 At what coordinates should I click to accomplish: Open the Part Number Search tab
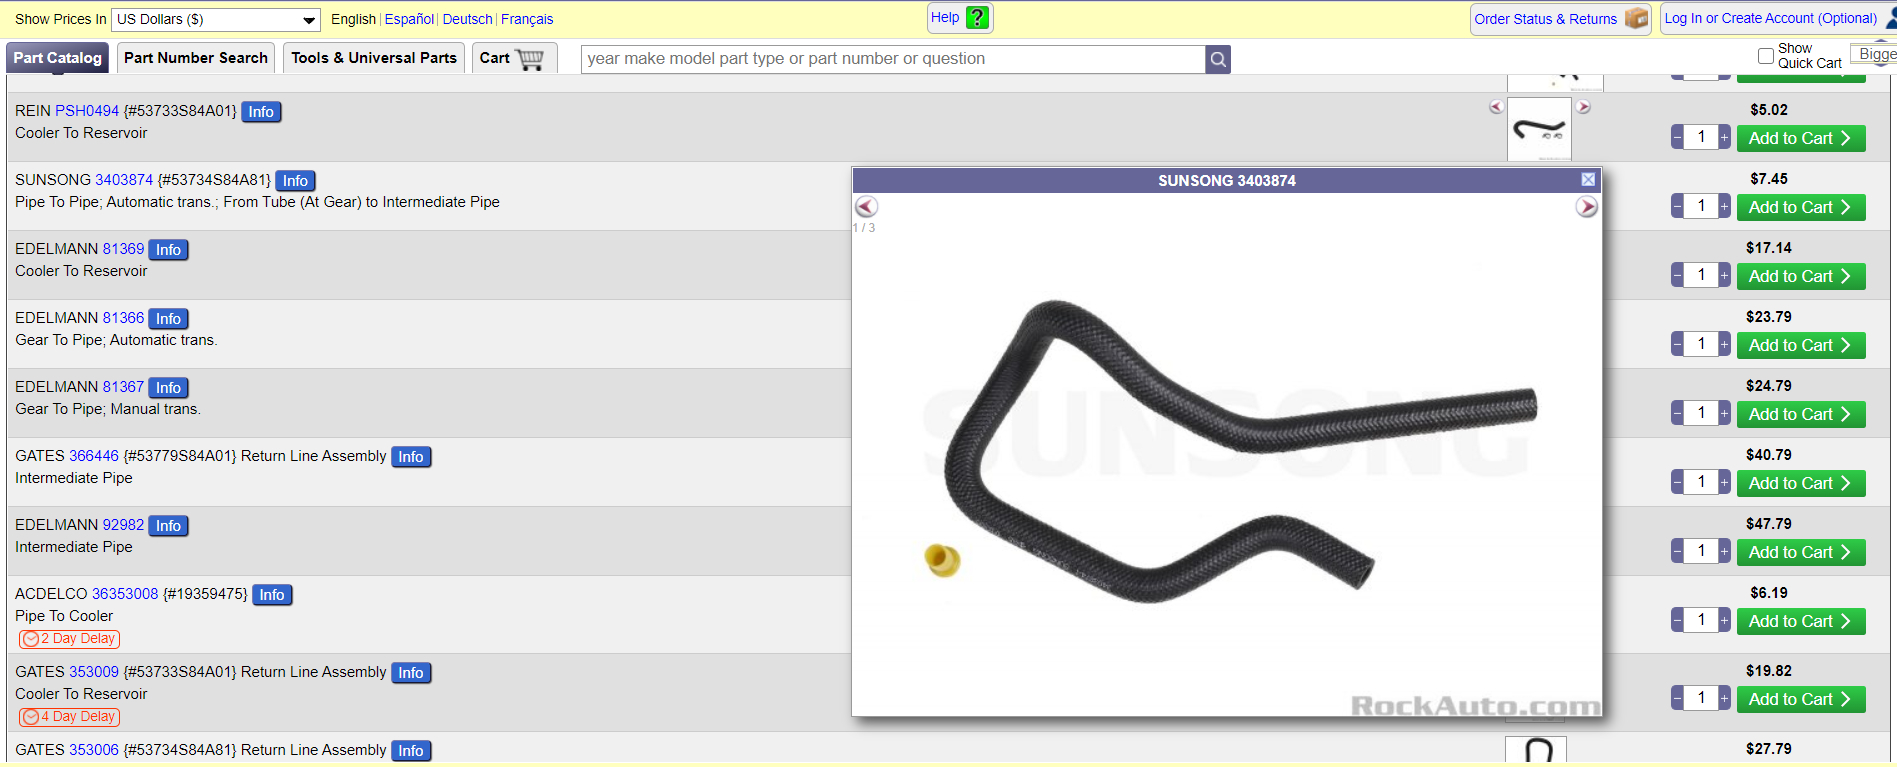point(196,58)
